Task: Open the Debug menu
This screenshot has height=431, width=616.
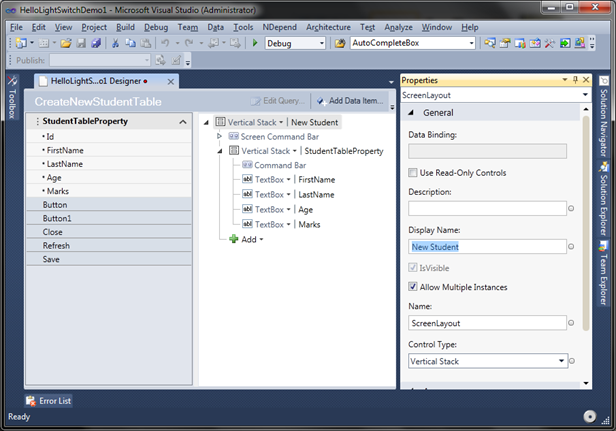Action: pyautogui.click(x=156, y=27)
